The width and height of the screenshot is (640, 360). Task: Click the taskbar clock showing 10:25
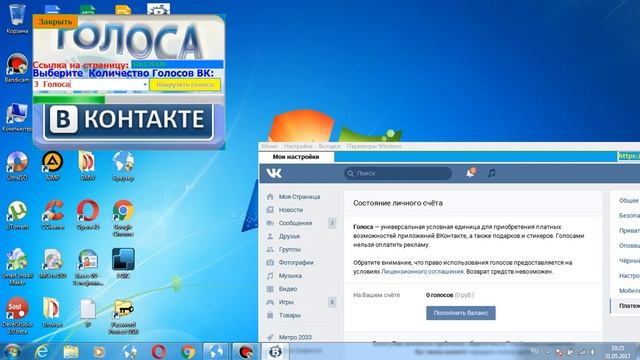pyautogui.click(x=618, y=352)
